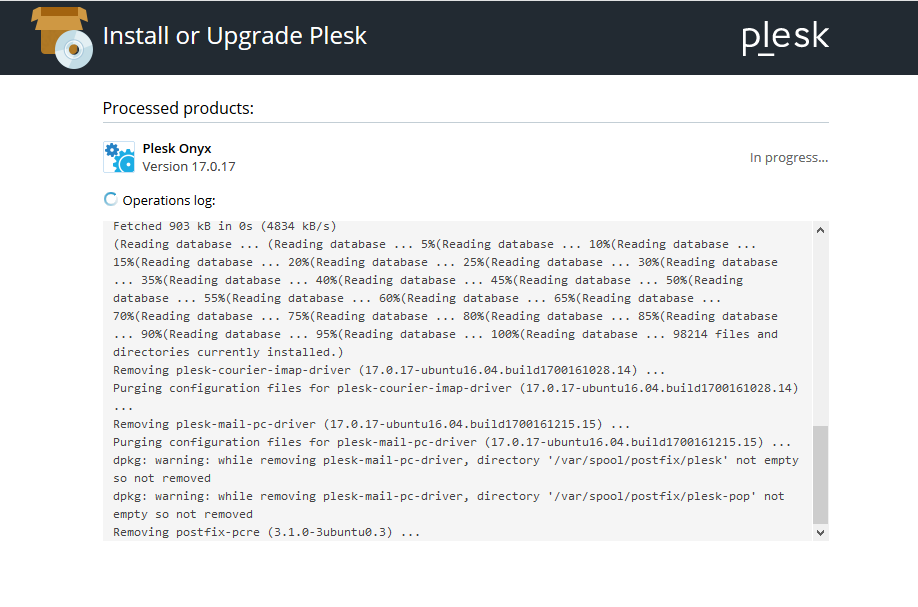Collapse upward using the scrollbar up arrow
The height and width of the screenshot is (607, 918).
(x=820, y=228)
